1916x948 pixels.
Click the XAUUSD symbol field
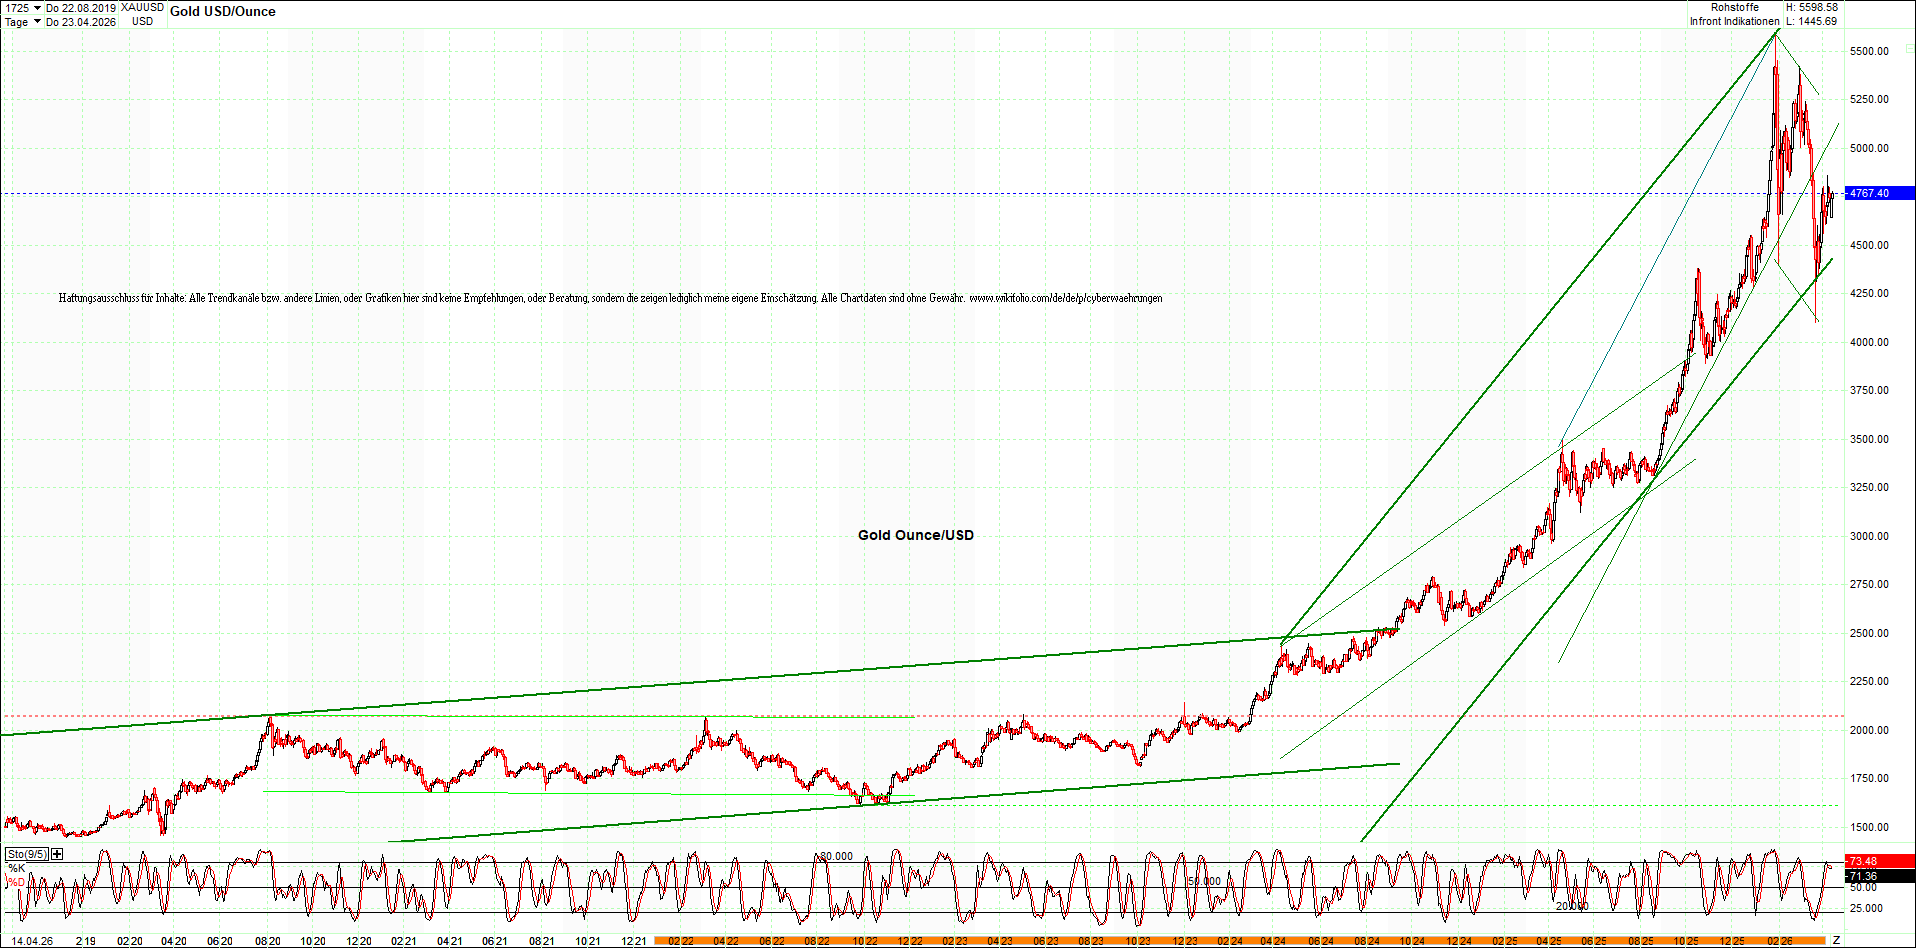(x=142, y=8)
